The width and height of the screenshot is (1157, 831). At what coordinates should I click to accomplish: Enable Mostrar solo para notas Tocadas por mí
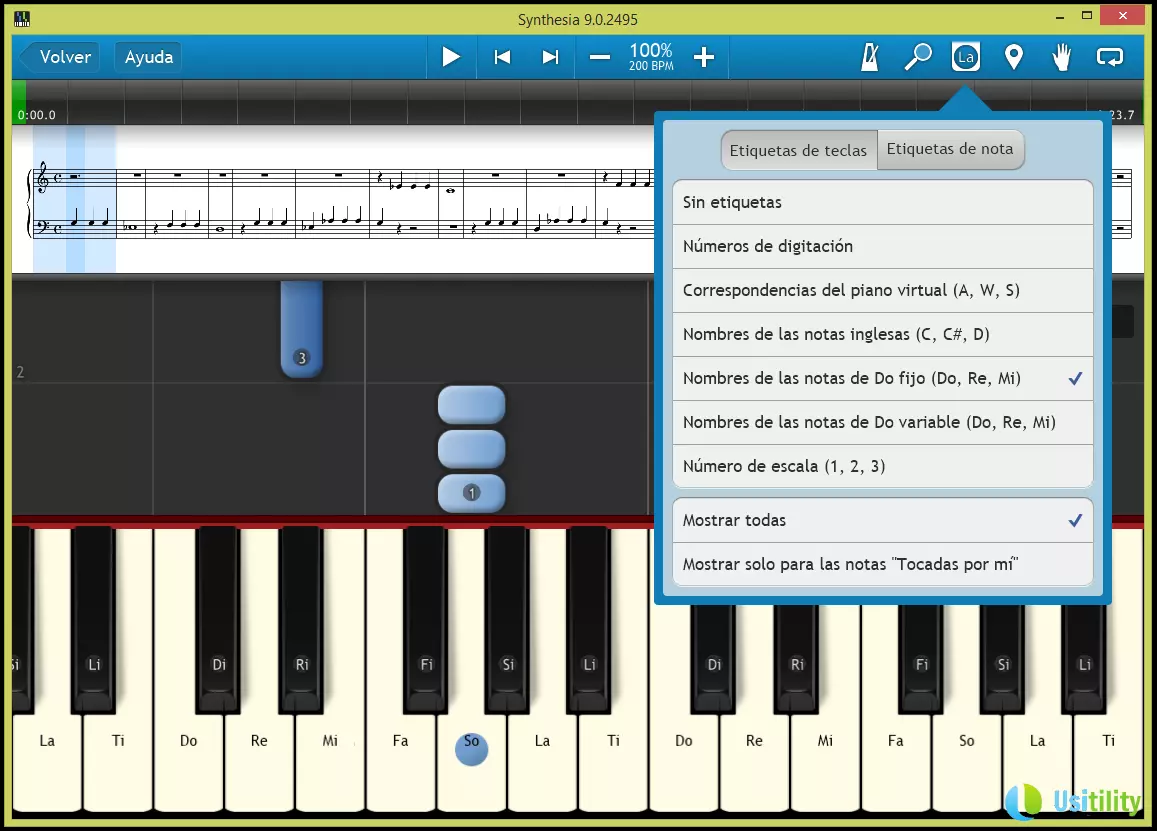coord(882,564)
